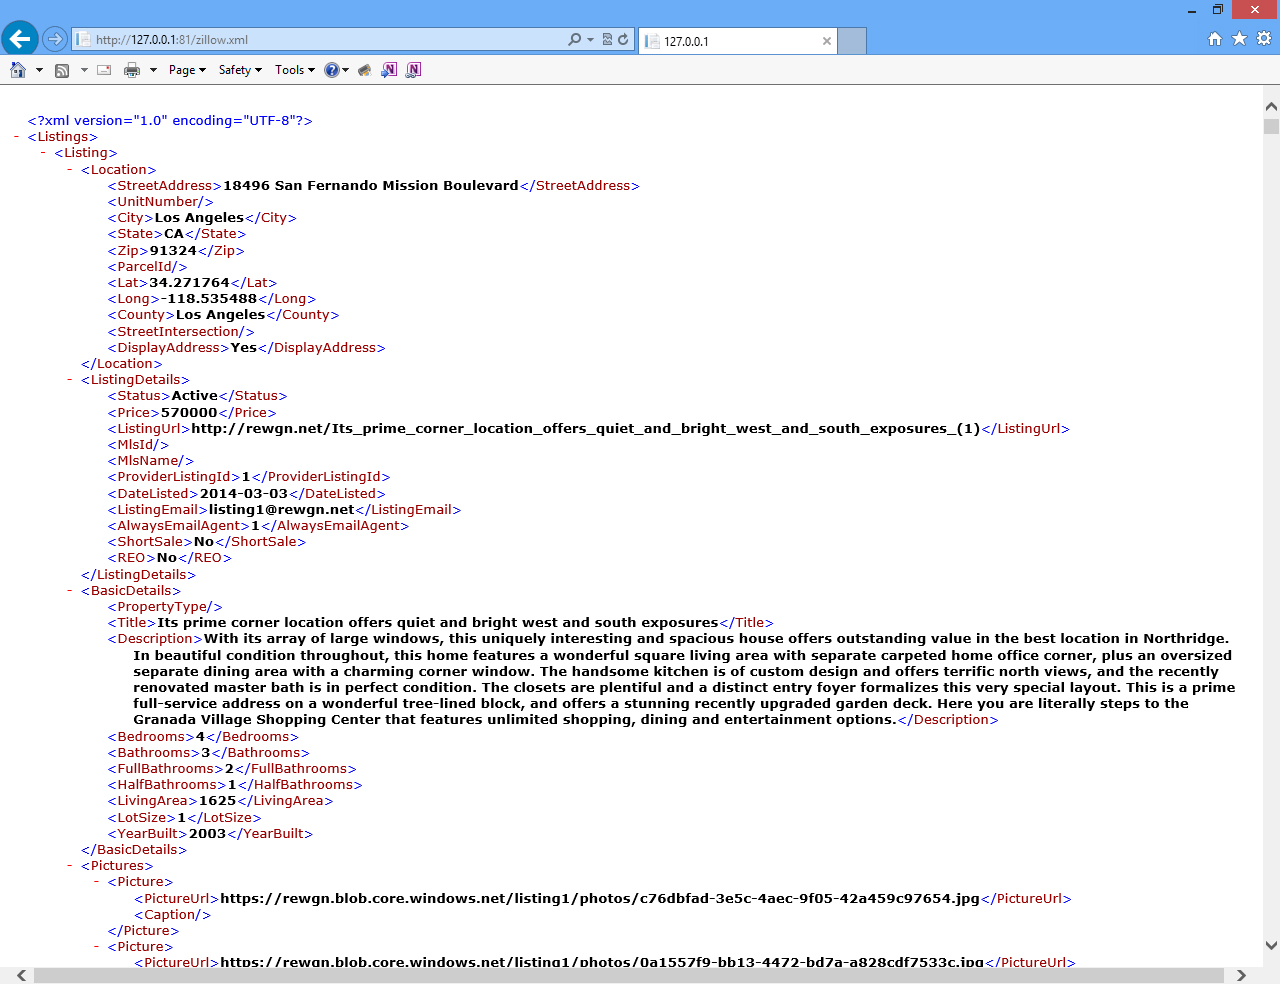Click the 'listing1@rewgn.net' email text
1280x984 pixels.
tap(281, 510)
